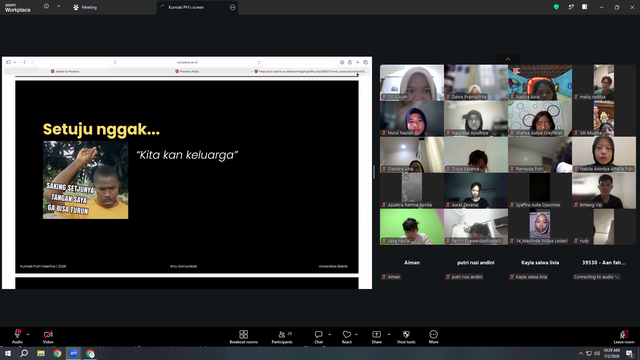Open Zoom from the Windows taskbar

pos(74,353)
